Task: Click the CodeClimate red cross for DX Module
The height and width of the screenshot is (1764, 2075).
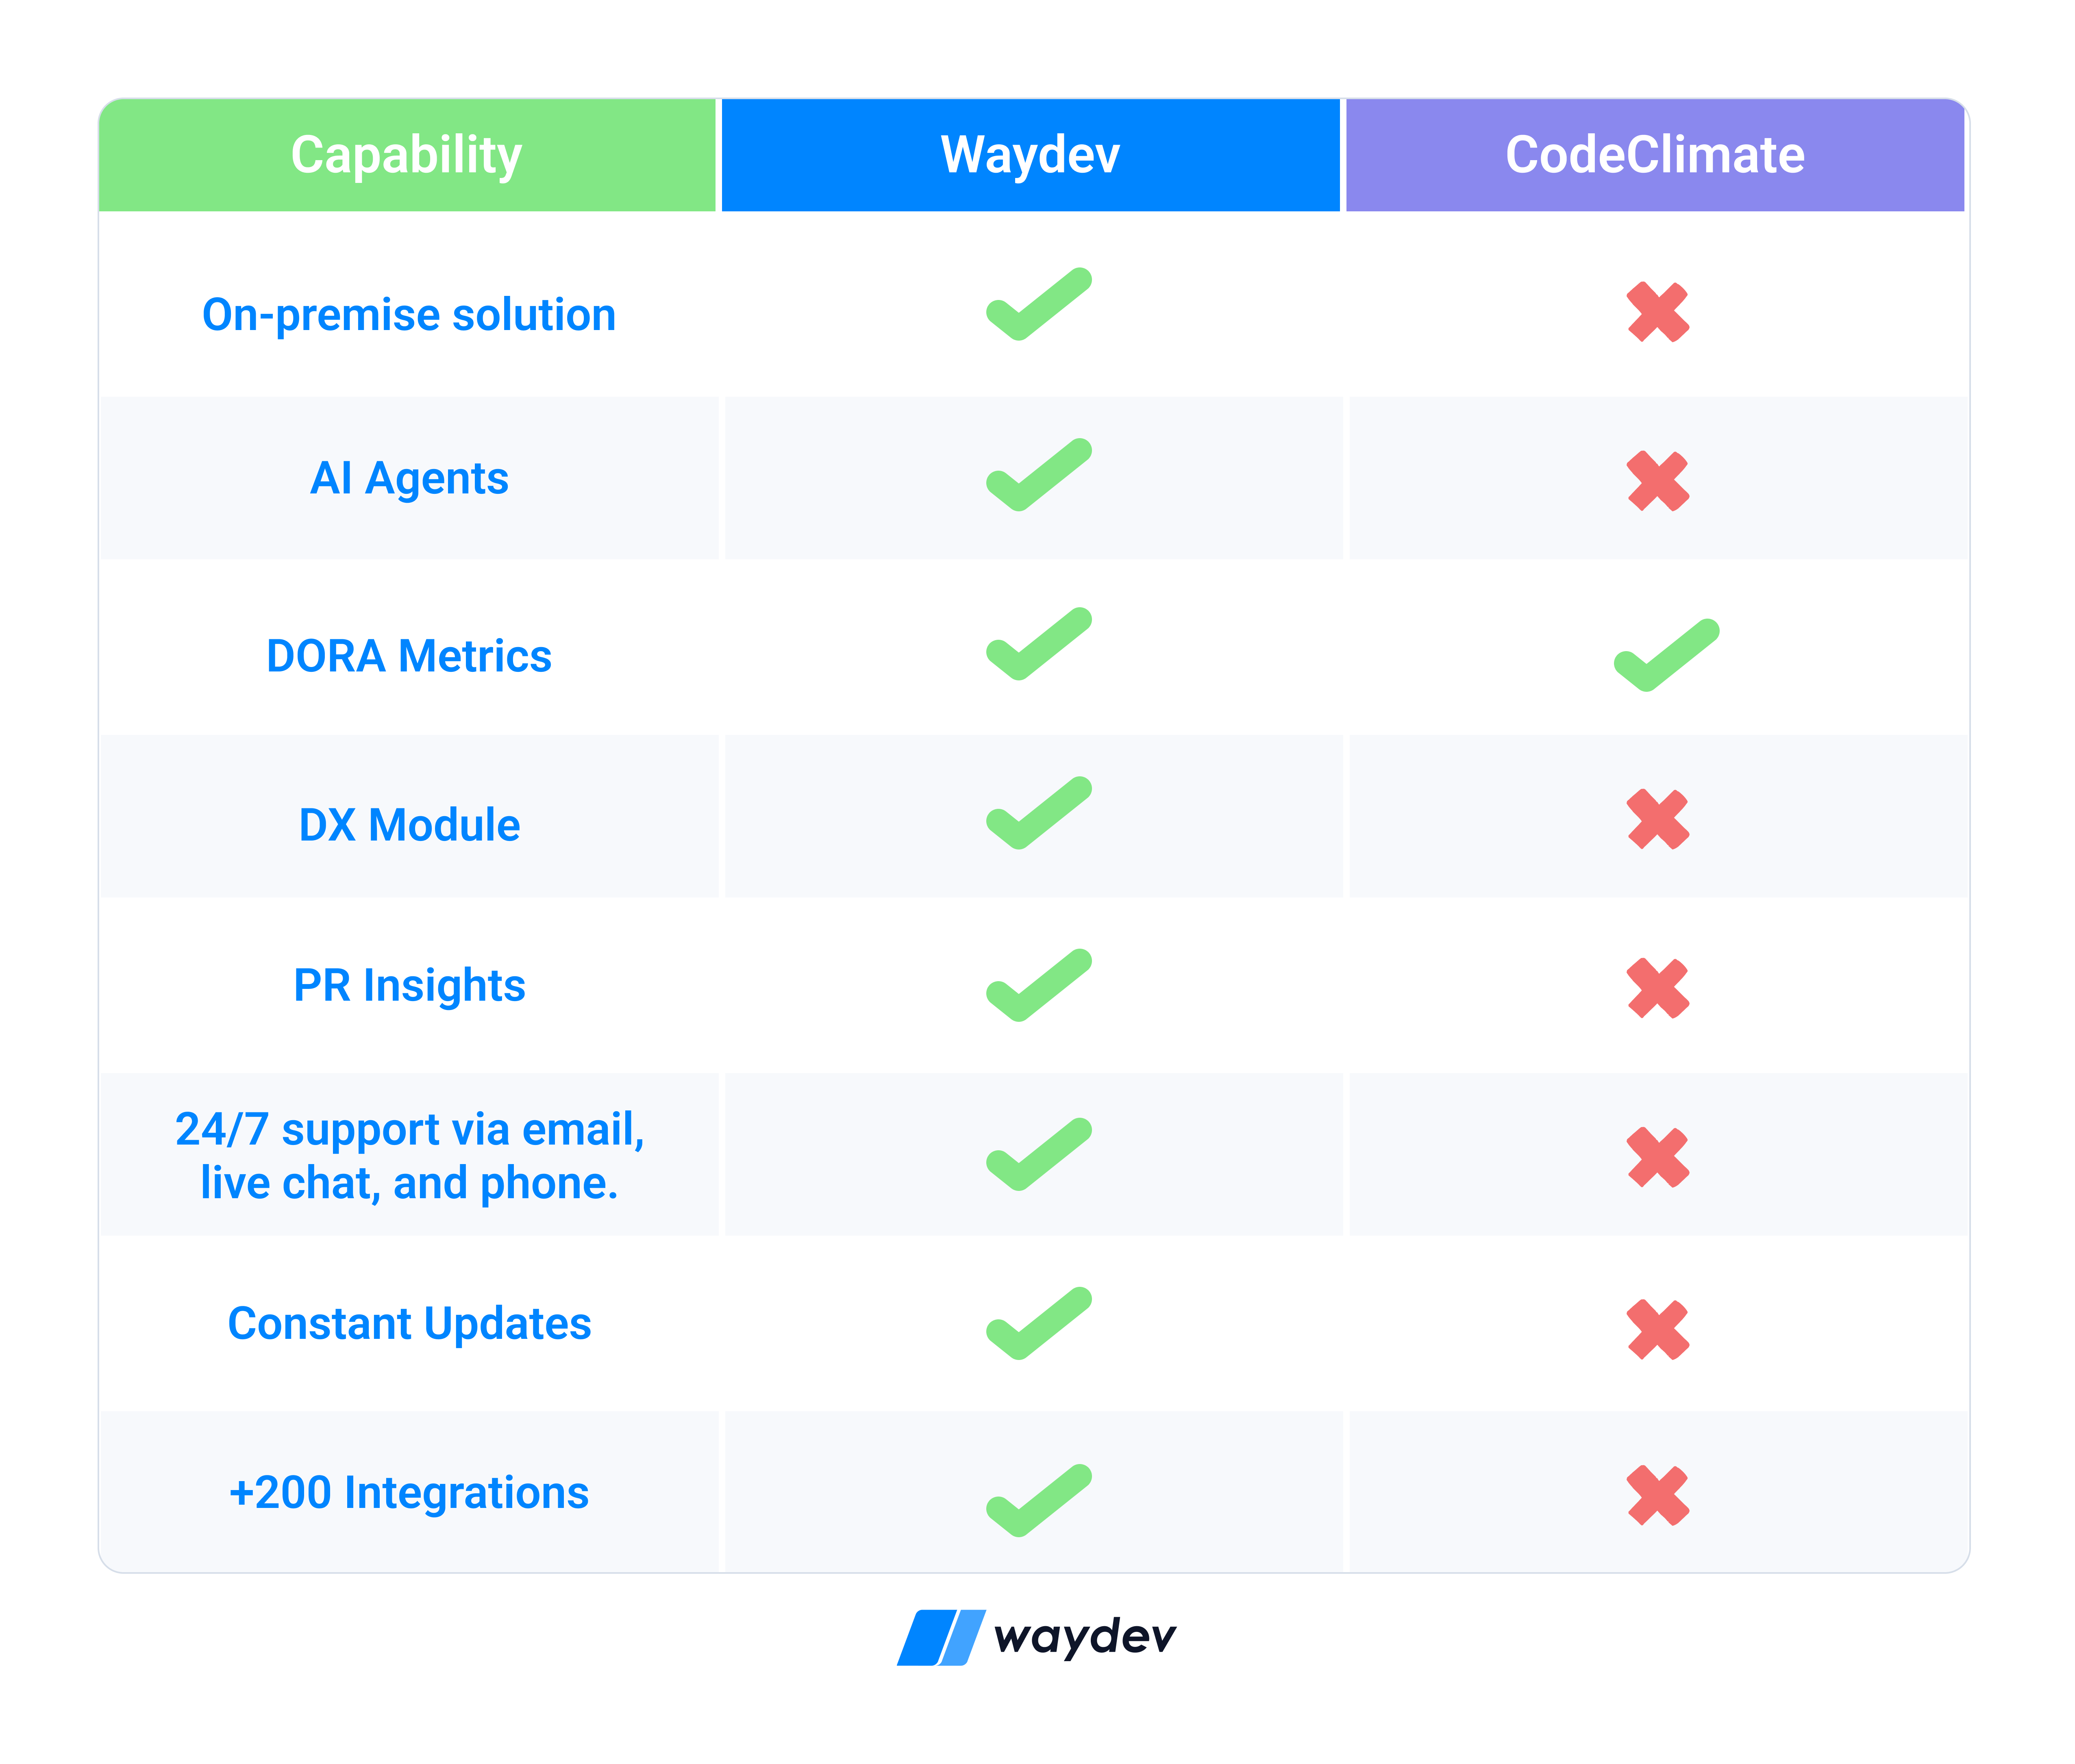Action: 1657,819
